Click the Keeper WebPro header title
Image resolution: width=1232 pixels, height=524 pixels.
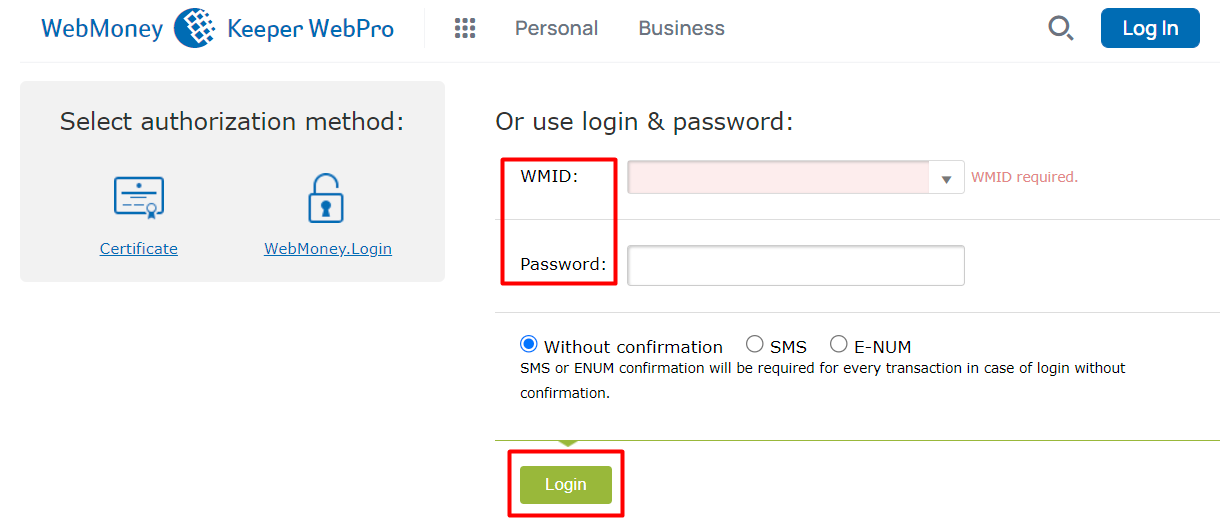pyautogui.click(x=311, y=28)
